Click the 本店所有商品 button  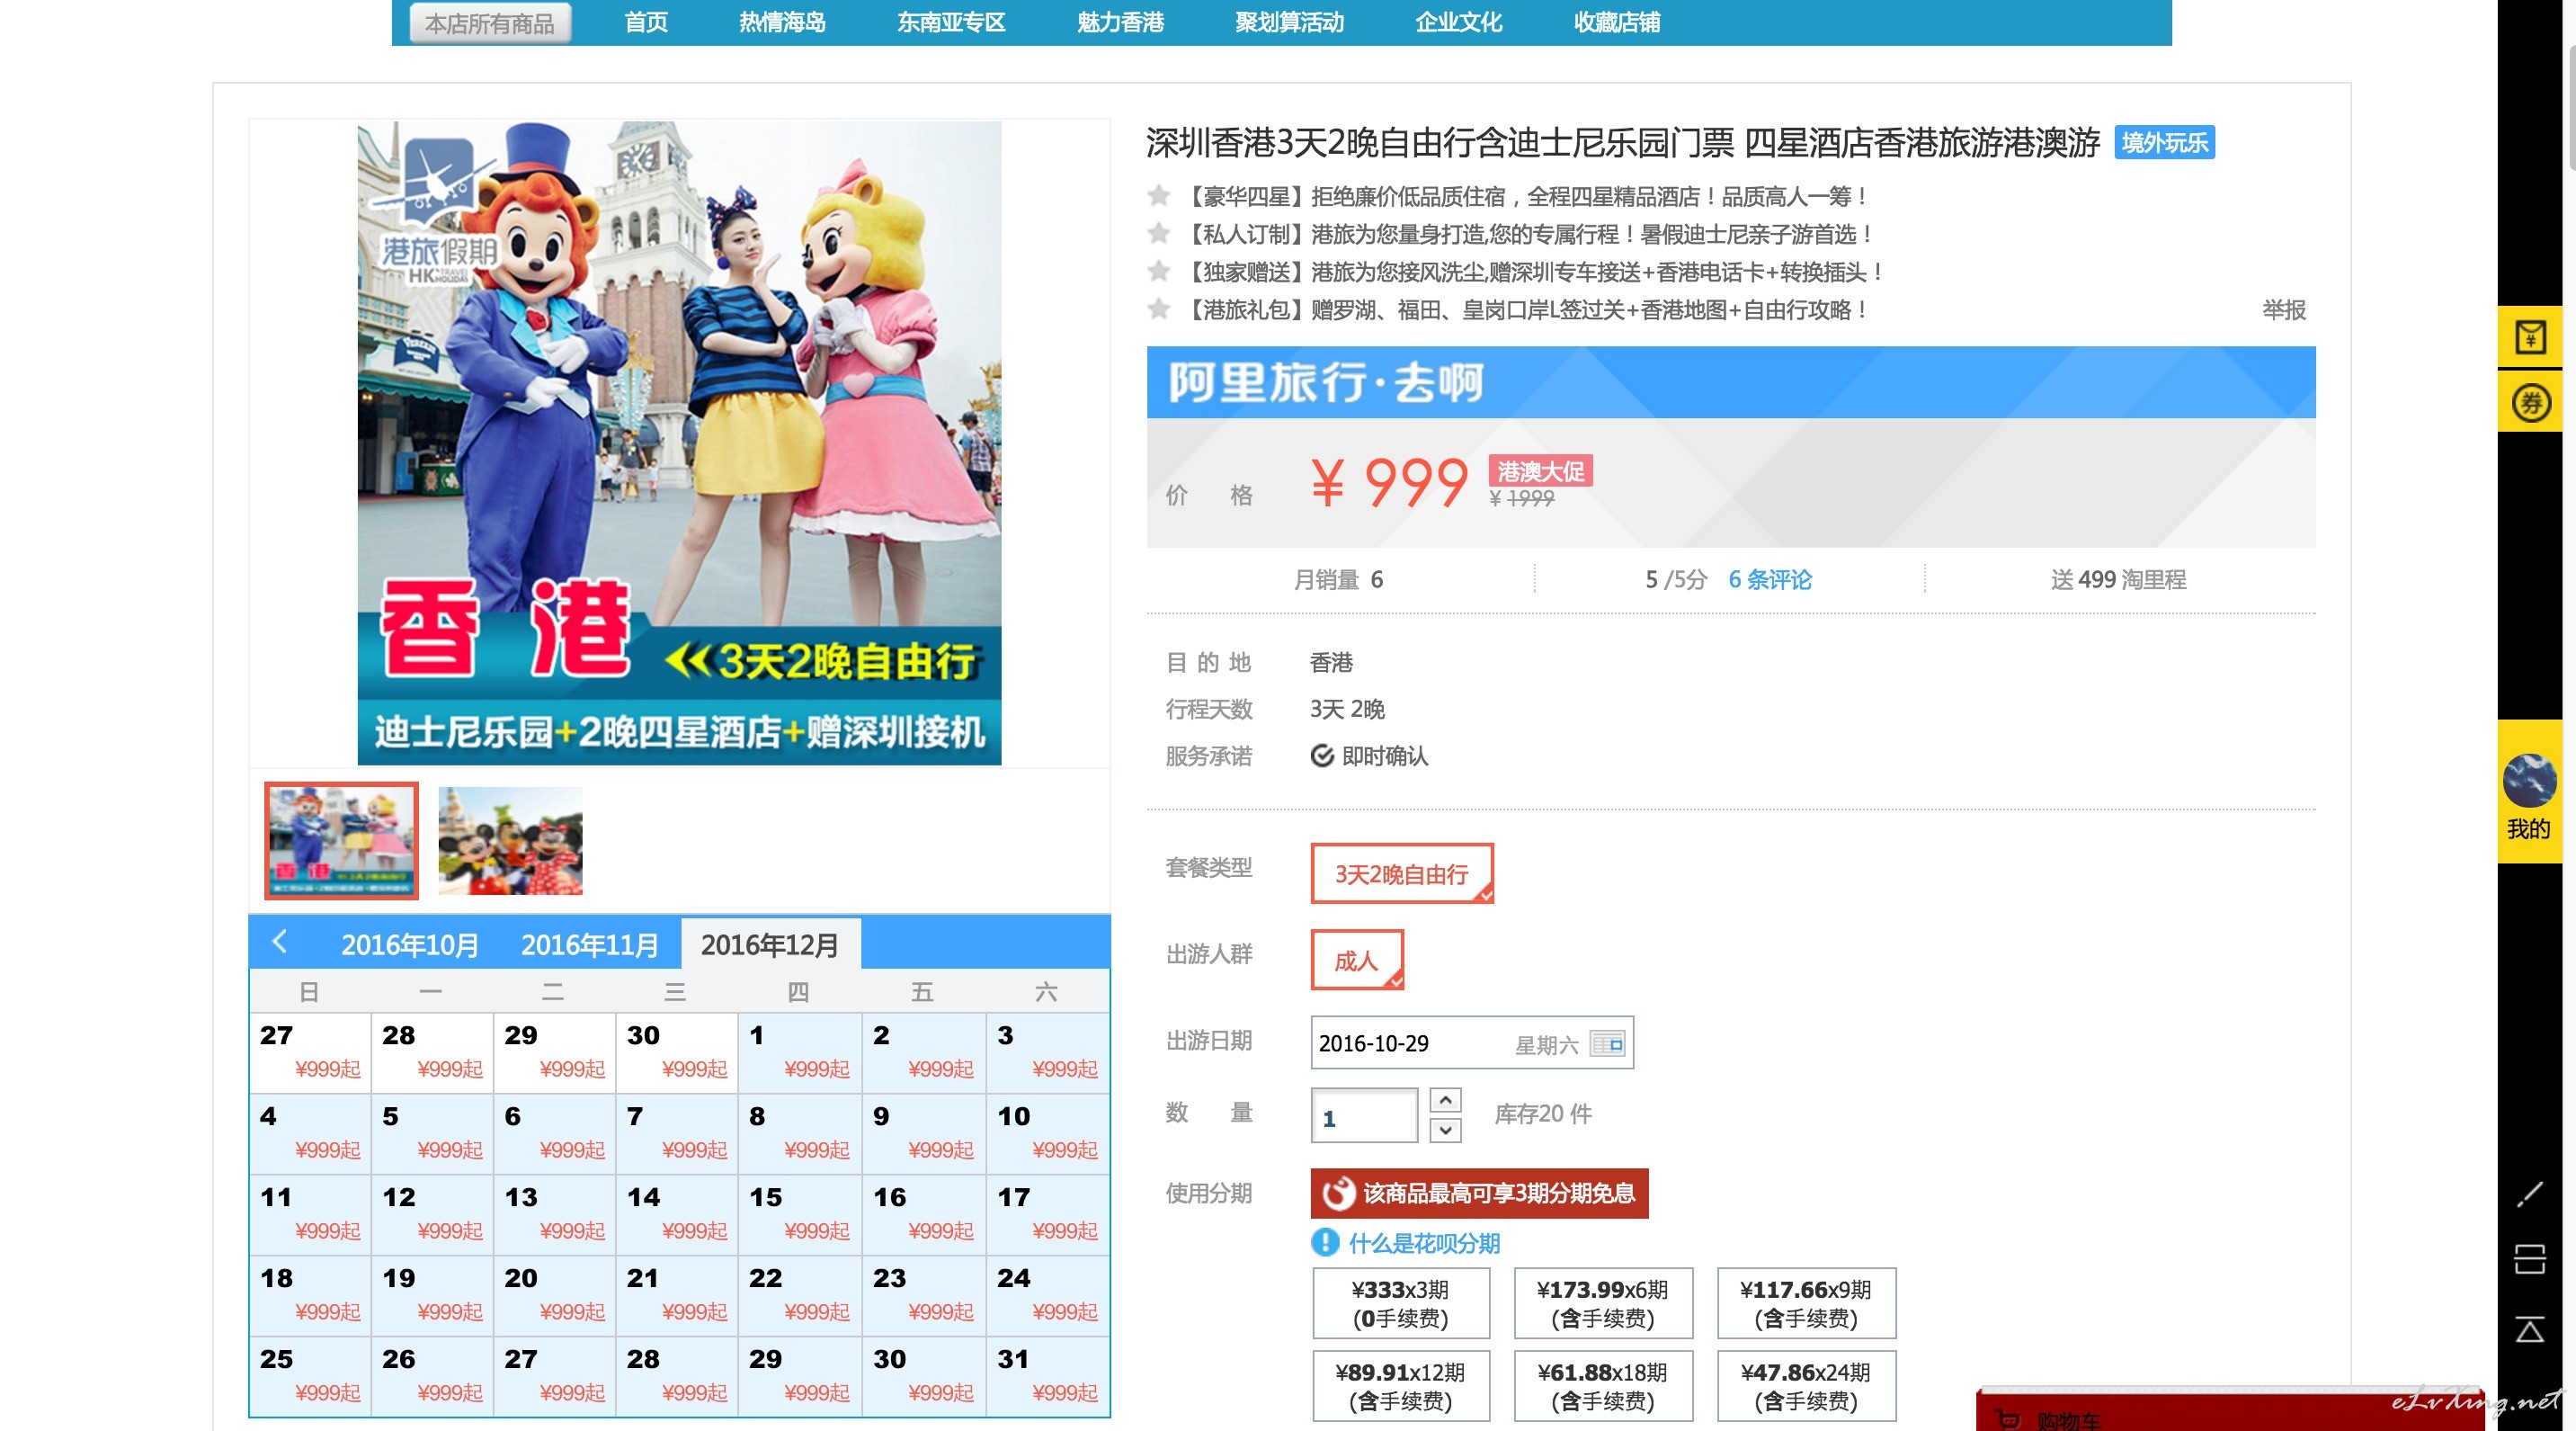coord(490,23)
